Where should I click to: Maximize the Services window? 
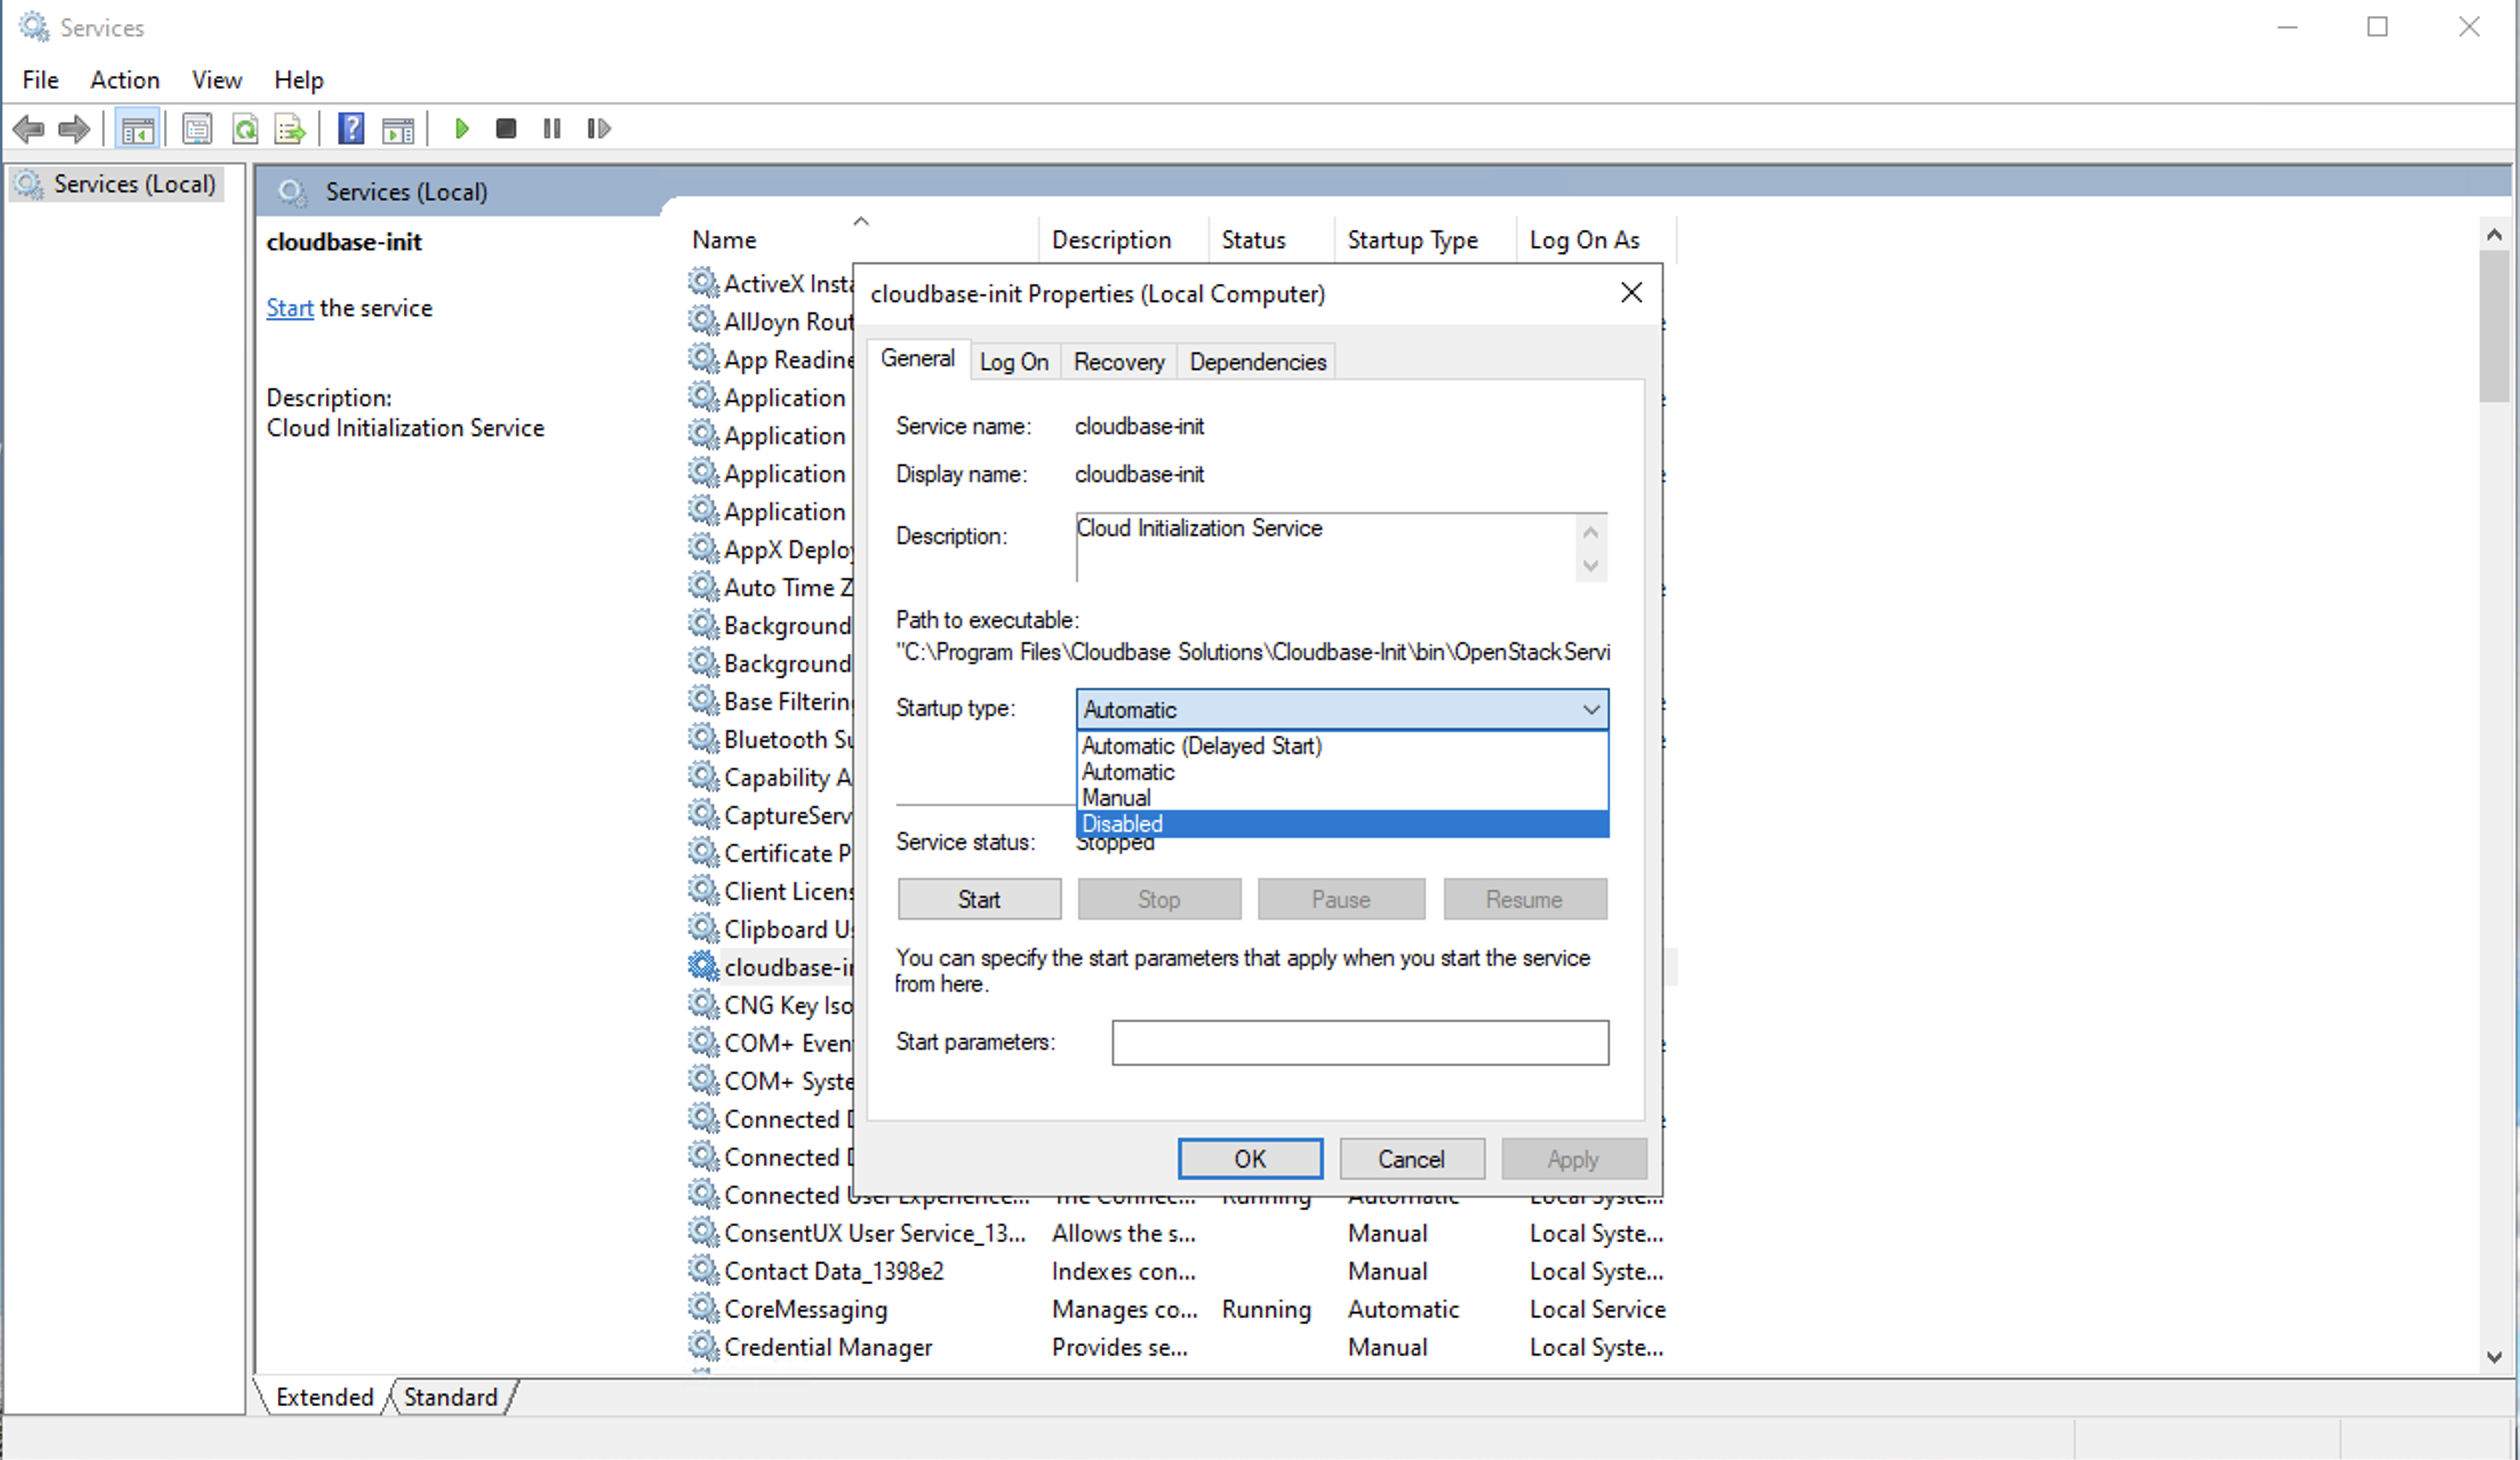tap(2377, 27)
